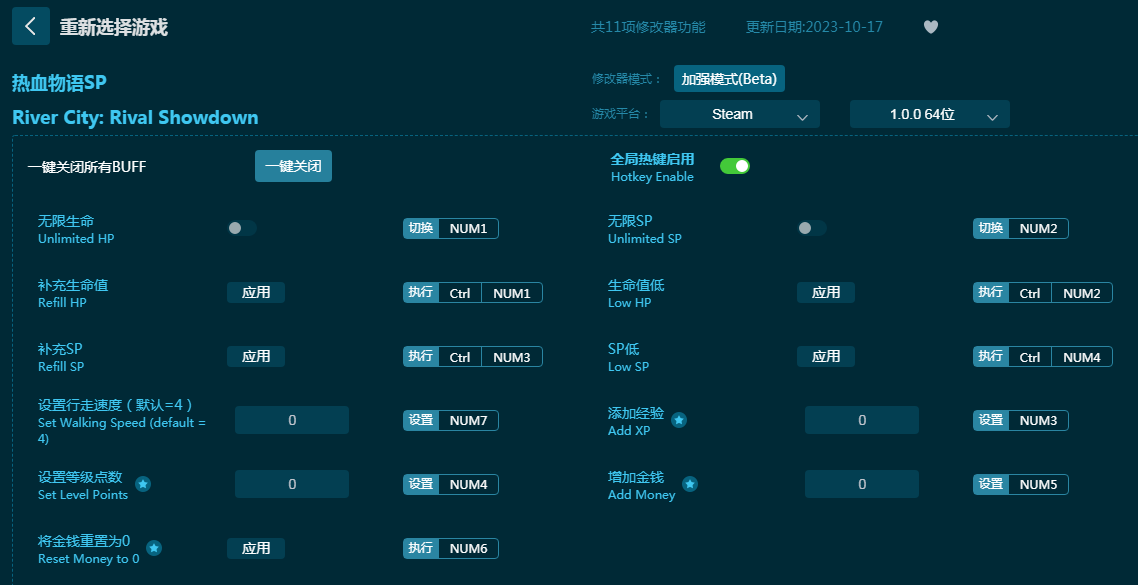This screenshot has height=585, width=1138.
Task: Click NUM2 hotkey for Unlimited SP
Action: pos(1038,229)
